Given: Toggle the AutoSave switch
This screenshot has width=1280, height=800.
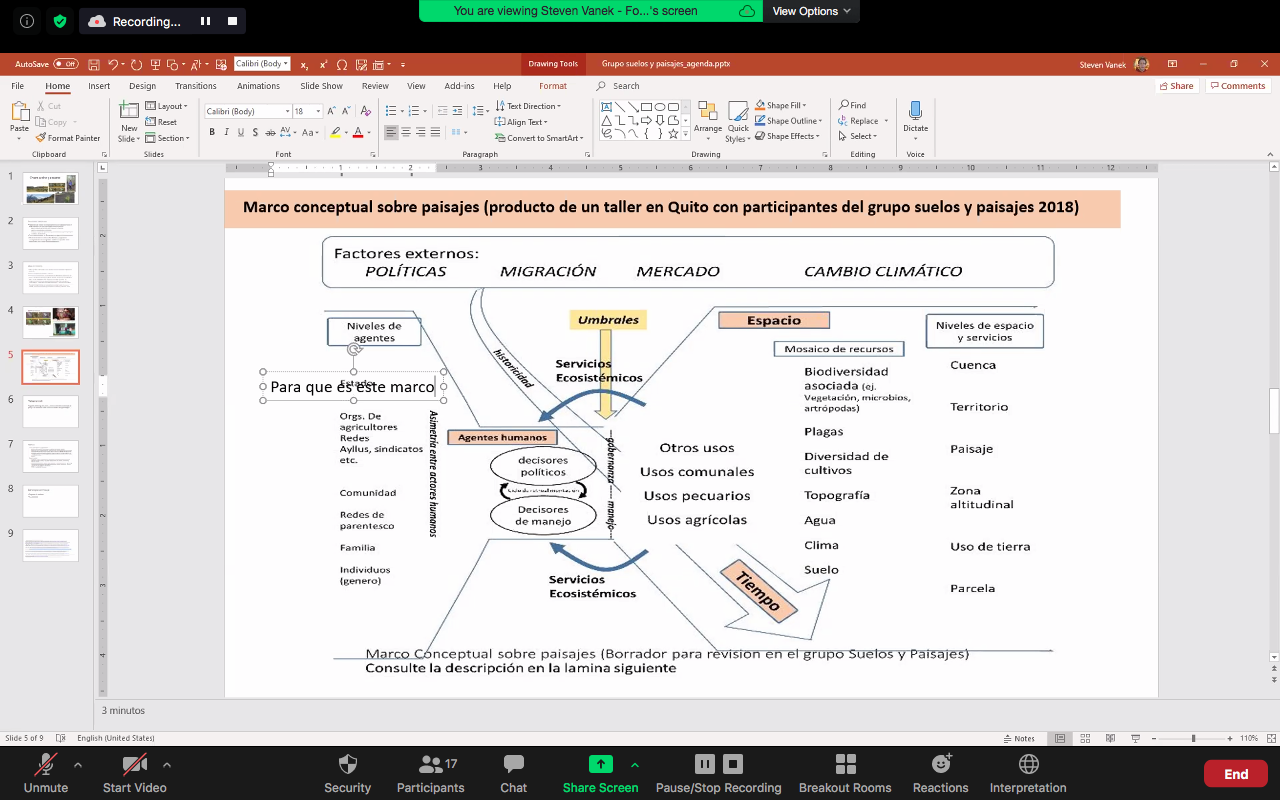Looking at the screenshot, I should click(65, 64).
